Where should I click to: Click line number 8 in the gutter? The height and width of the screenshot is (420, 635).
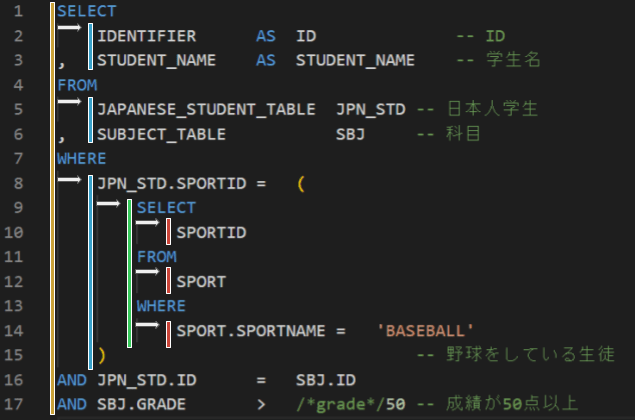tap(18, 183)
